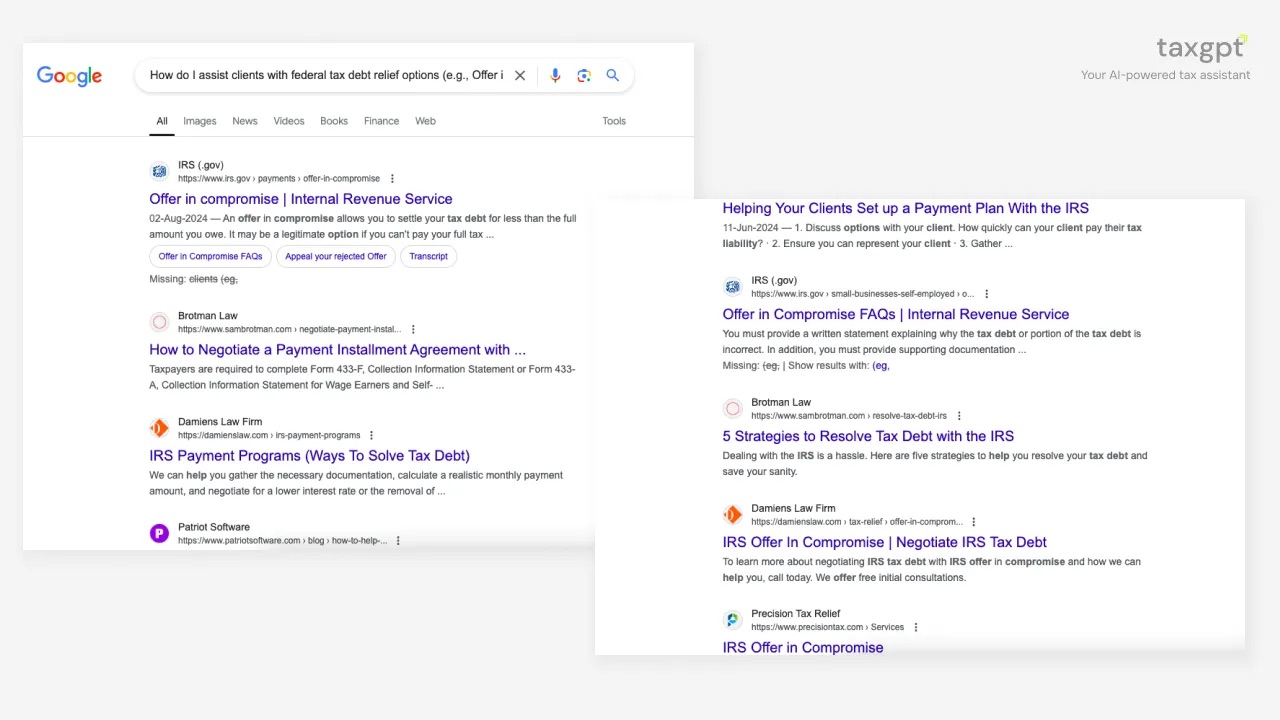Switch to the Web tab
Image resolution: width=1280 pixels, height=720 pixels.
click(x=425, y=121)
